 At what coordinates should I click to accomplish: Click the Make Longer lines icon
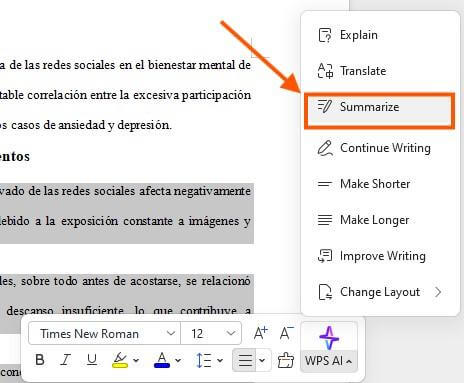325,220
